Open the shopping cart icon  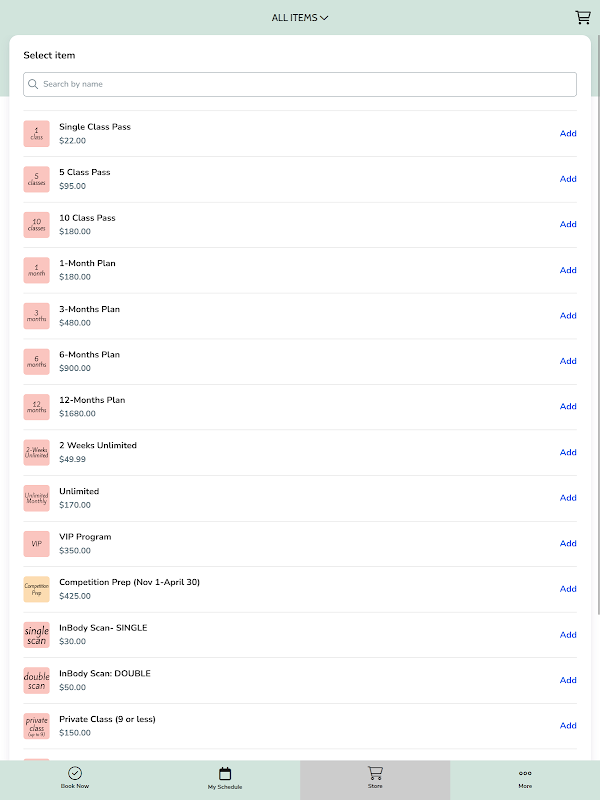[x=582, y=17]
